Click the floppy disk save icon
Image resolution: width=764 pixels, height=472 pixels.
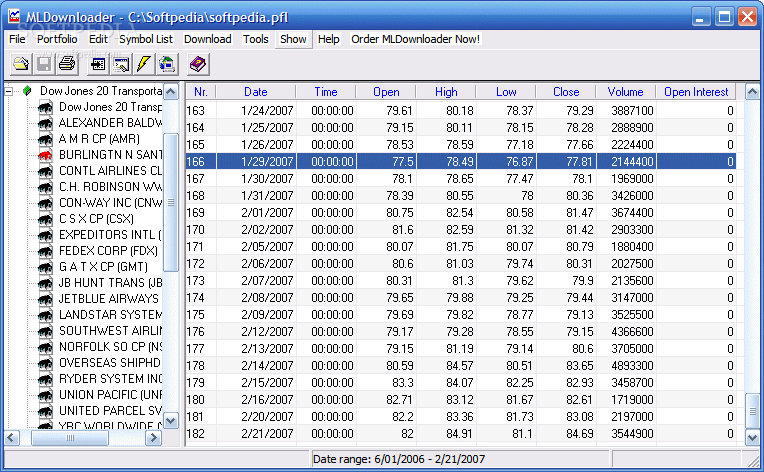tap(44, 64)
